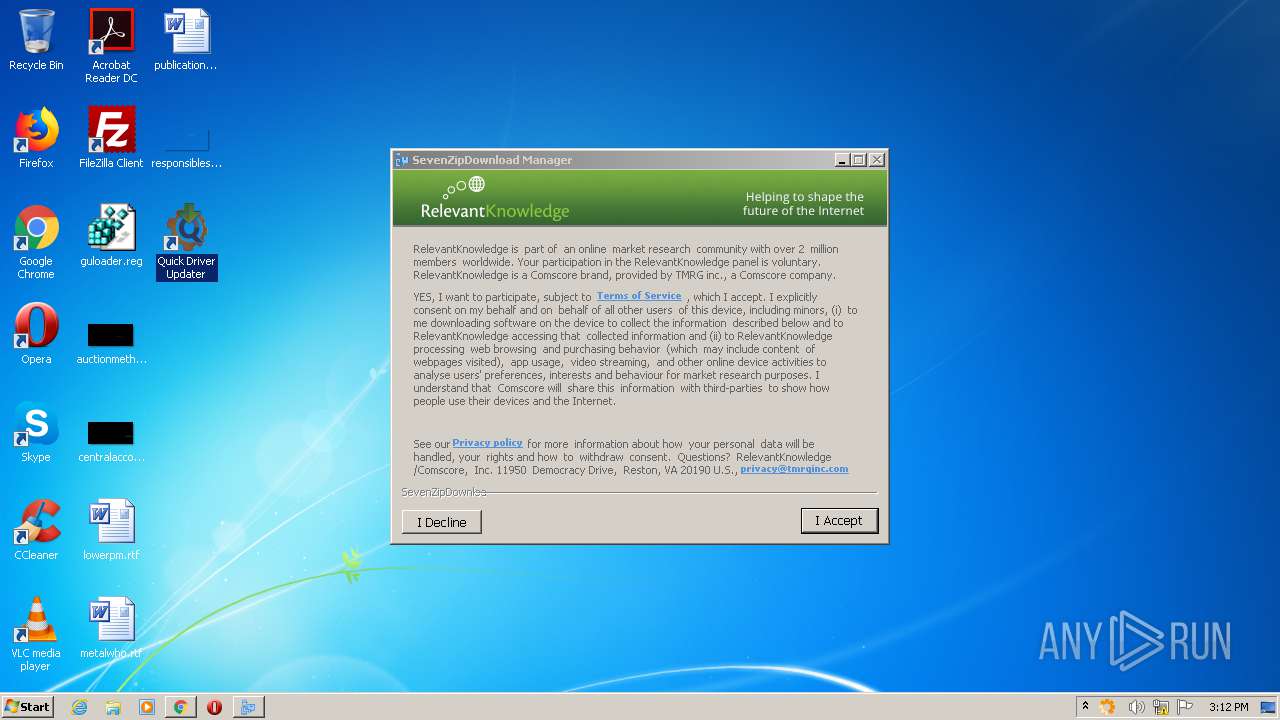
Task: Select the guloader.reg registry file
Action: click(x=111, y=237)
